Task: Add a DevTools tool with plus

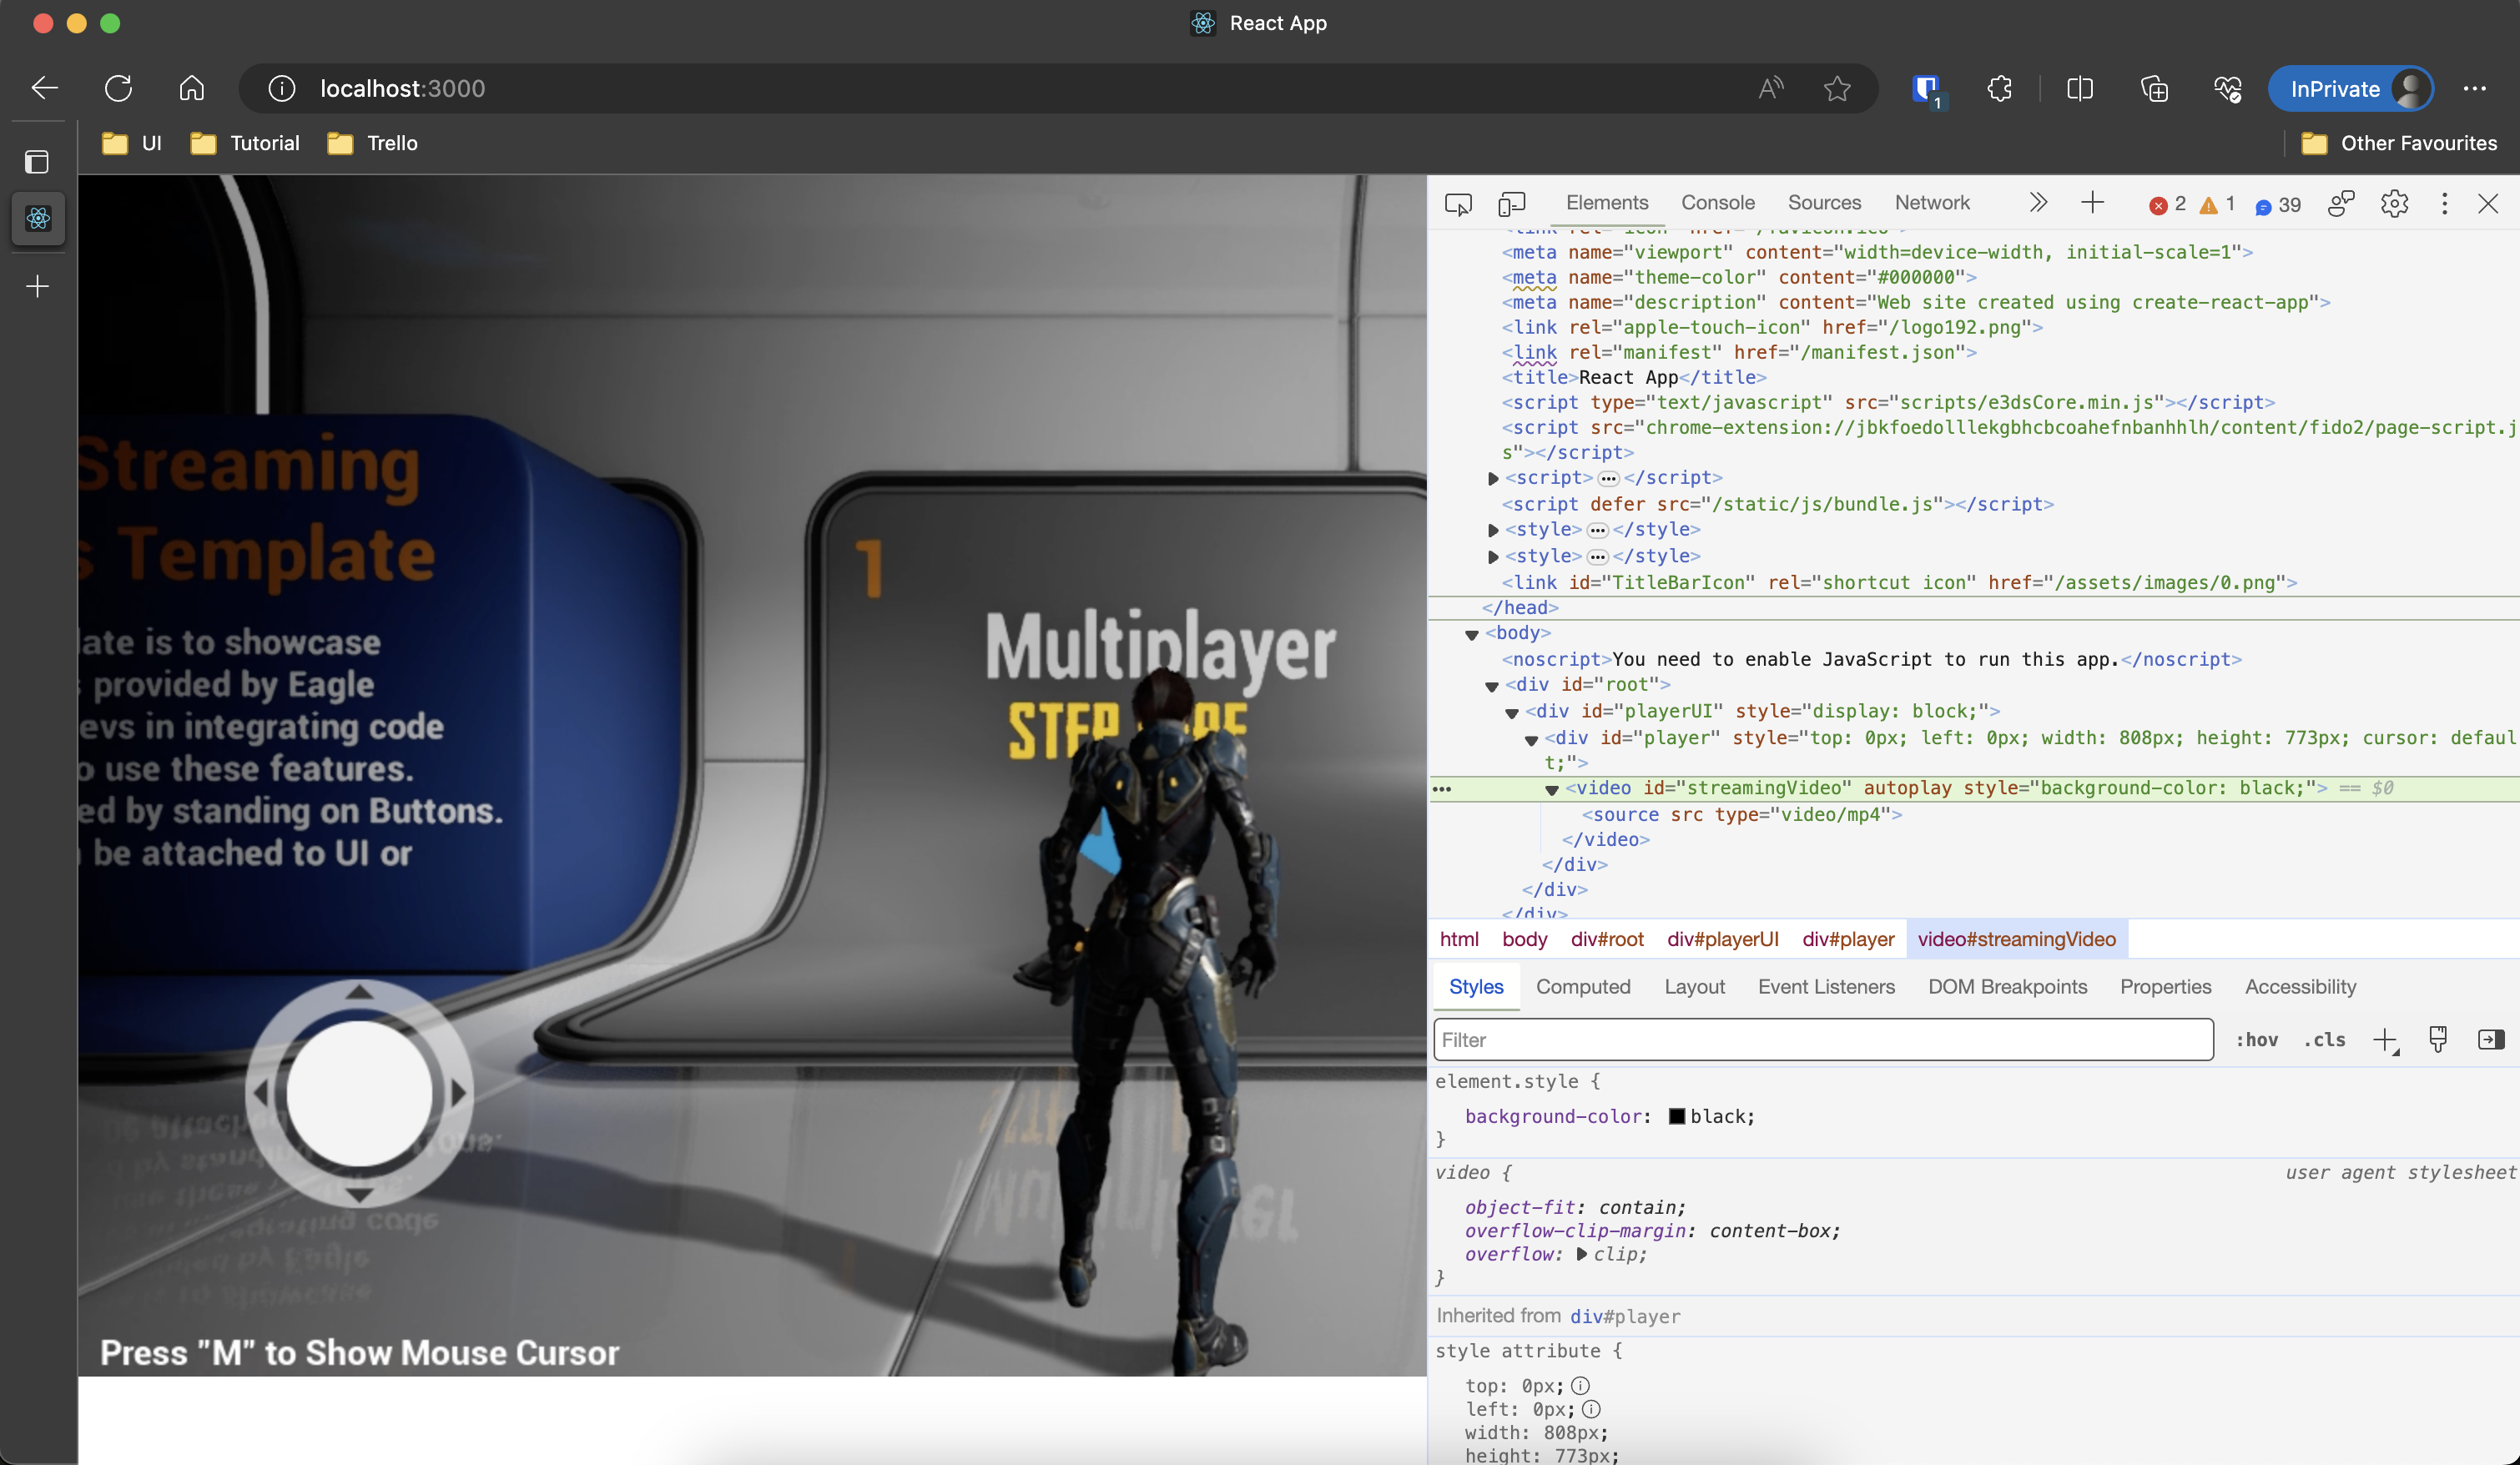Action: point(2092,203)
